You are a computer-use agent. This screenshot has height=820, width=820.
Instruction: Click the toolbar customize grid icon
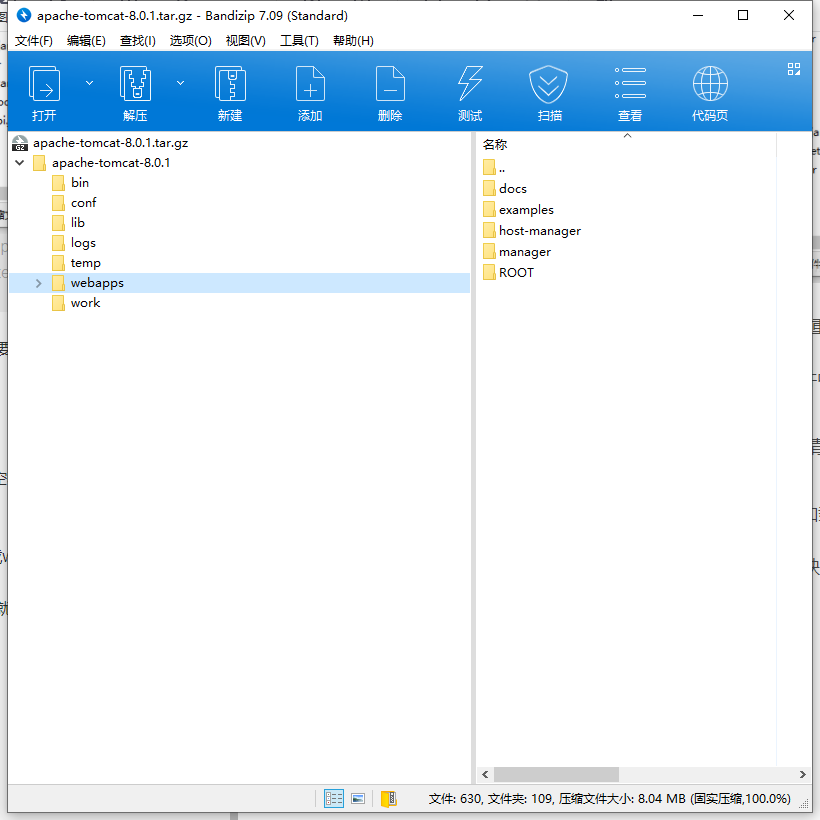[x=794, y=69]
